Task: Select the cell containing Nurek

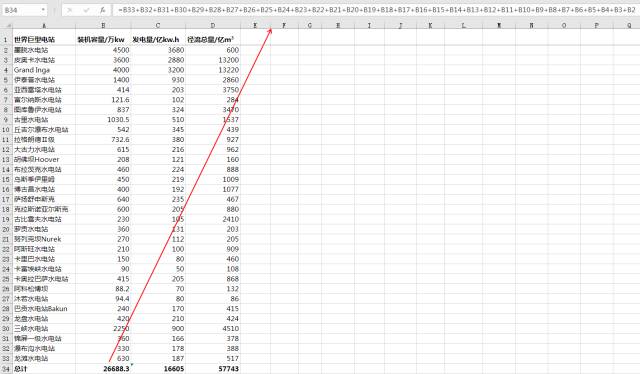Action: click(44, 239)
